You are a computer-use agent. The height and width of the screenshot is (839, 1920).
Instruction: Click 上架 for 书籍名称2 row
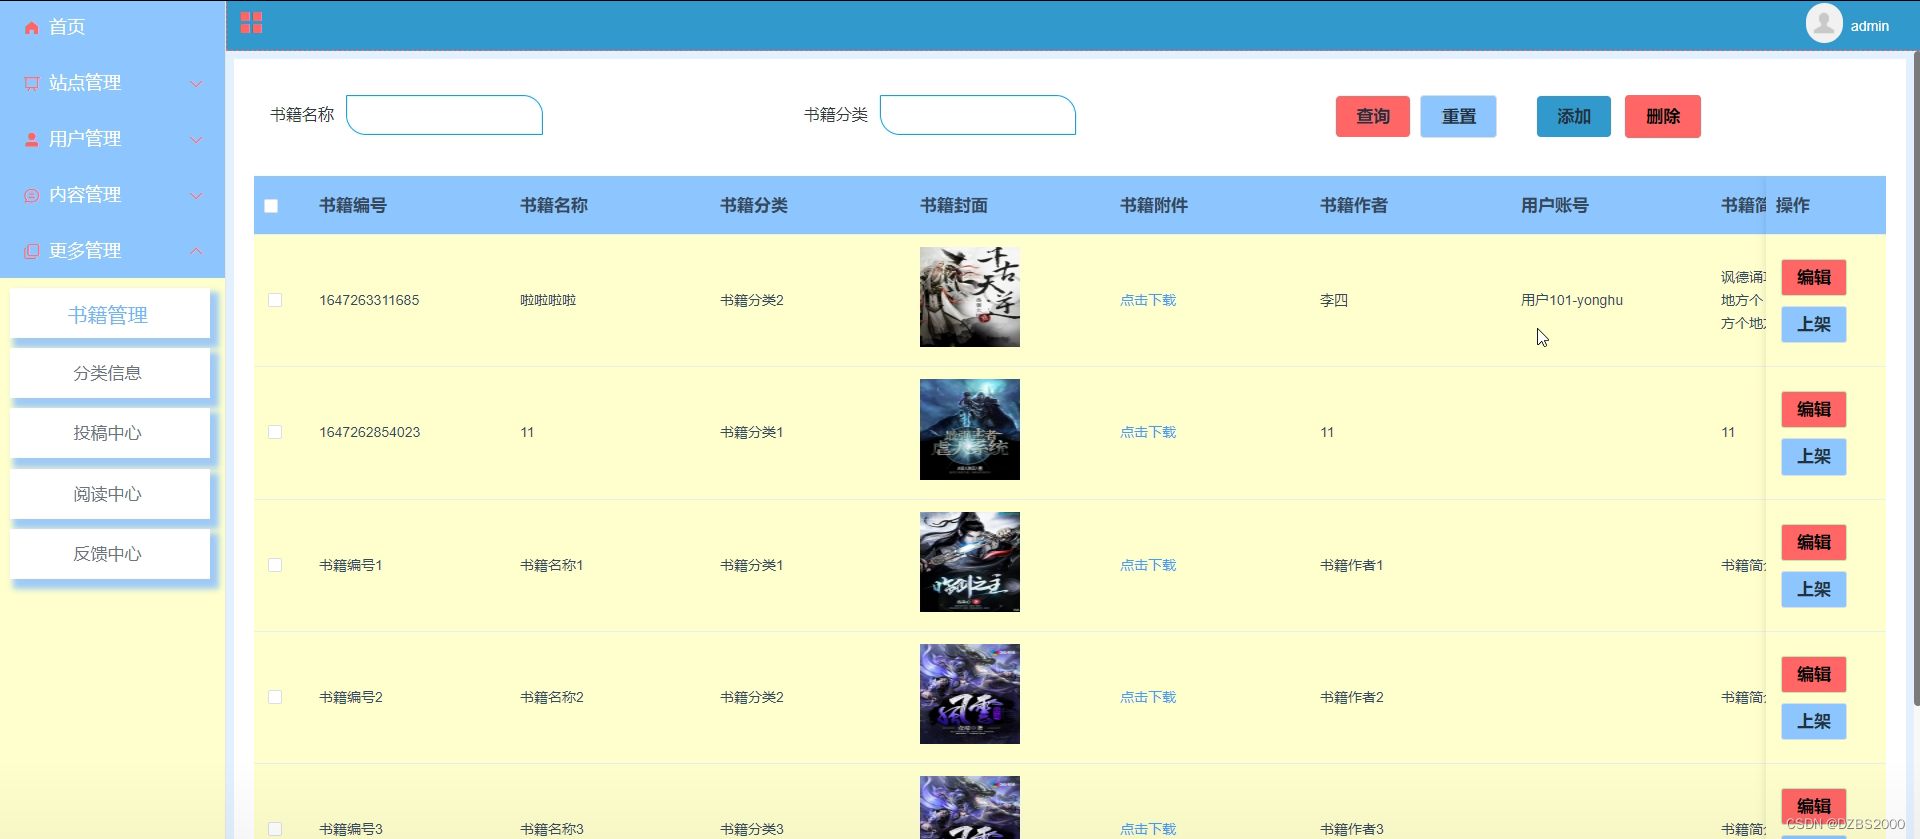click(1814, 721)
